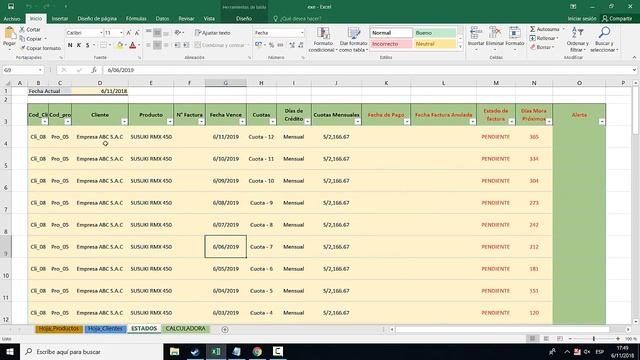
Task: Open the Borrar clear menu
Action: tap(542, 47)
